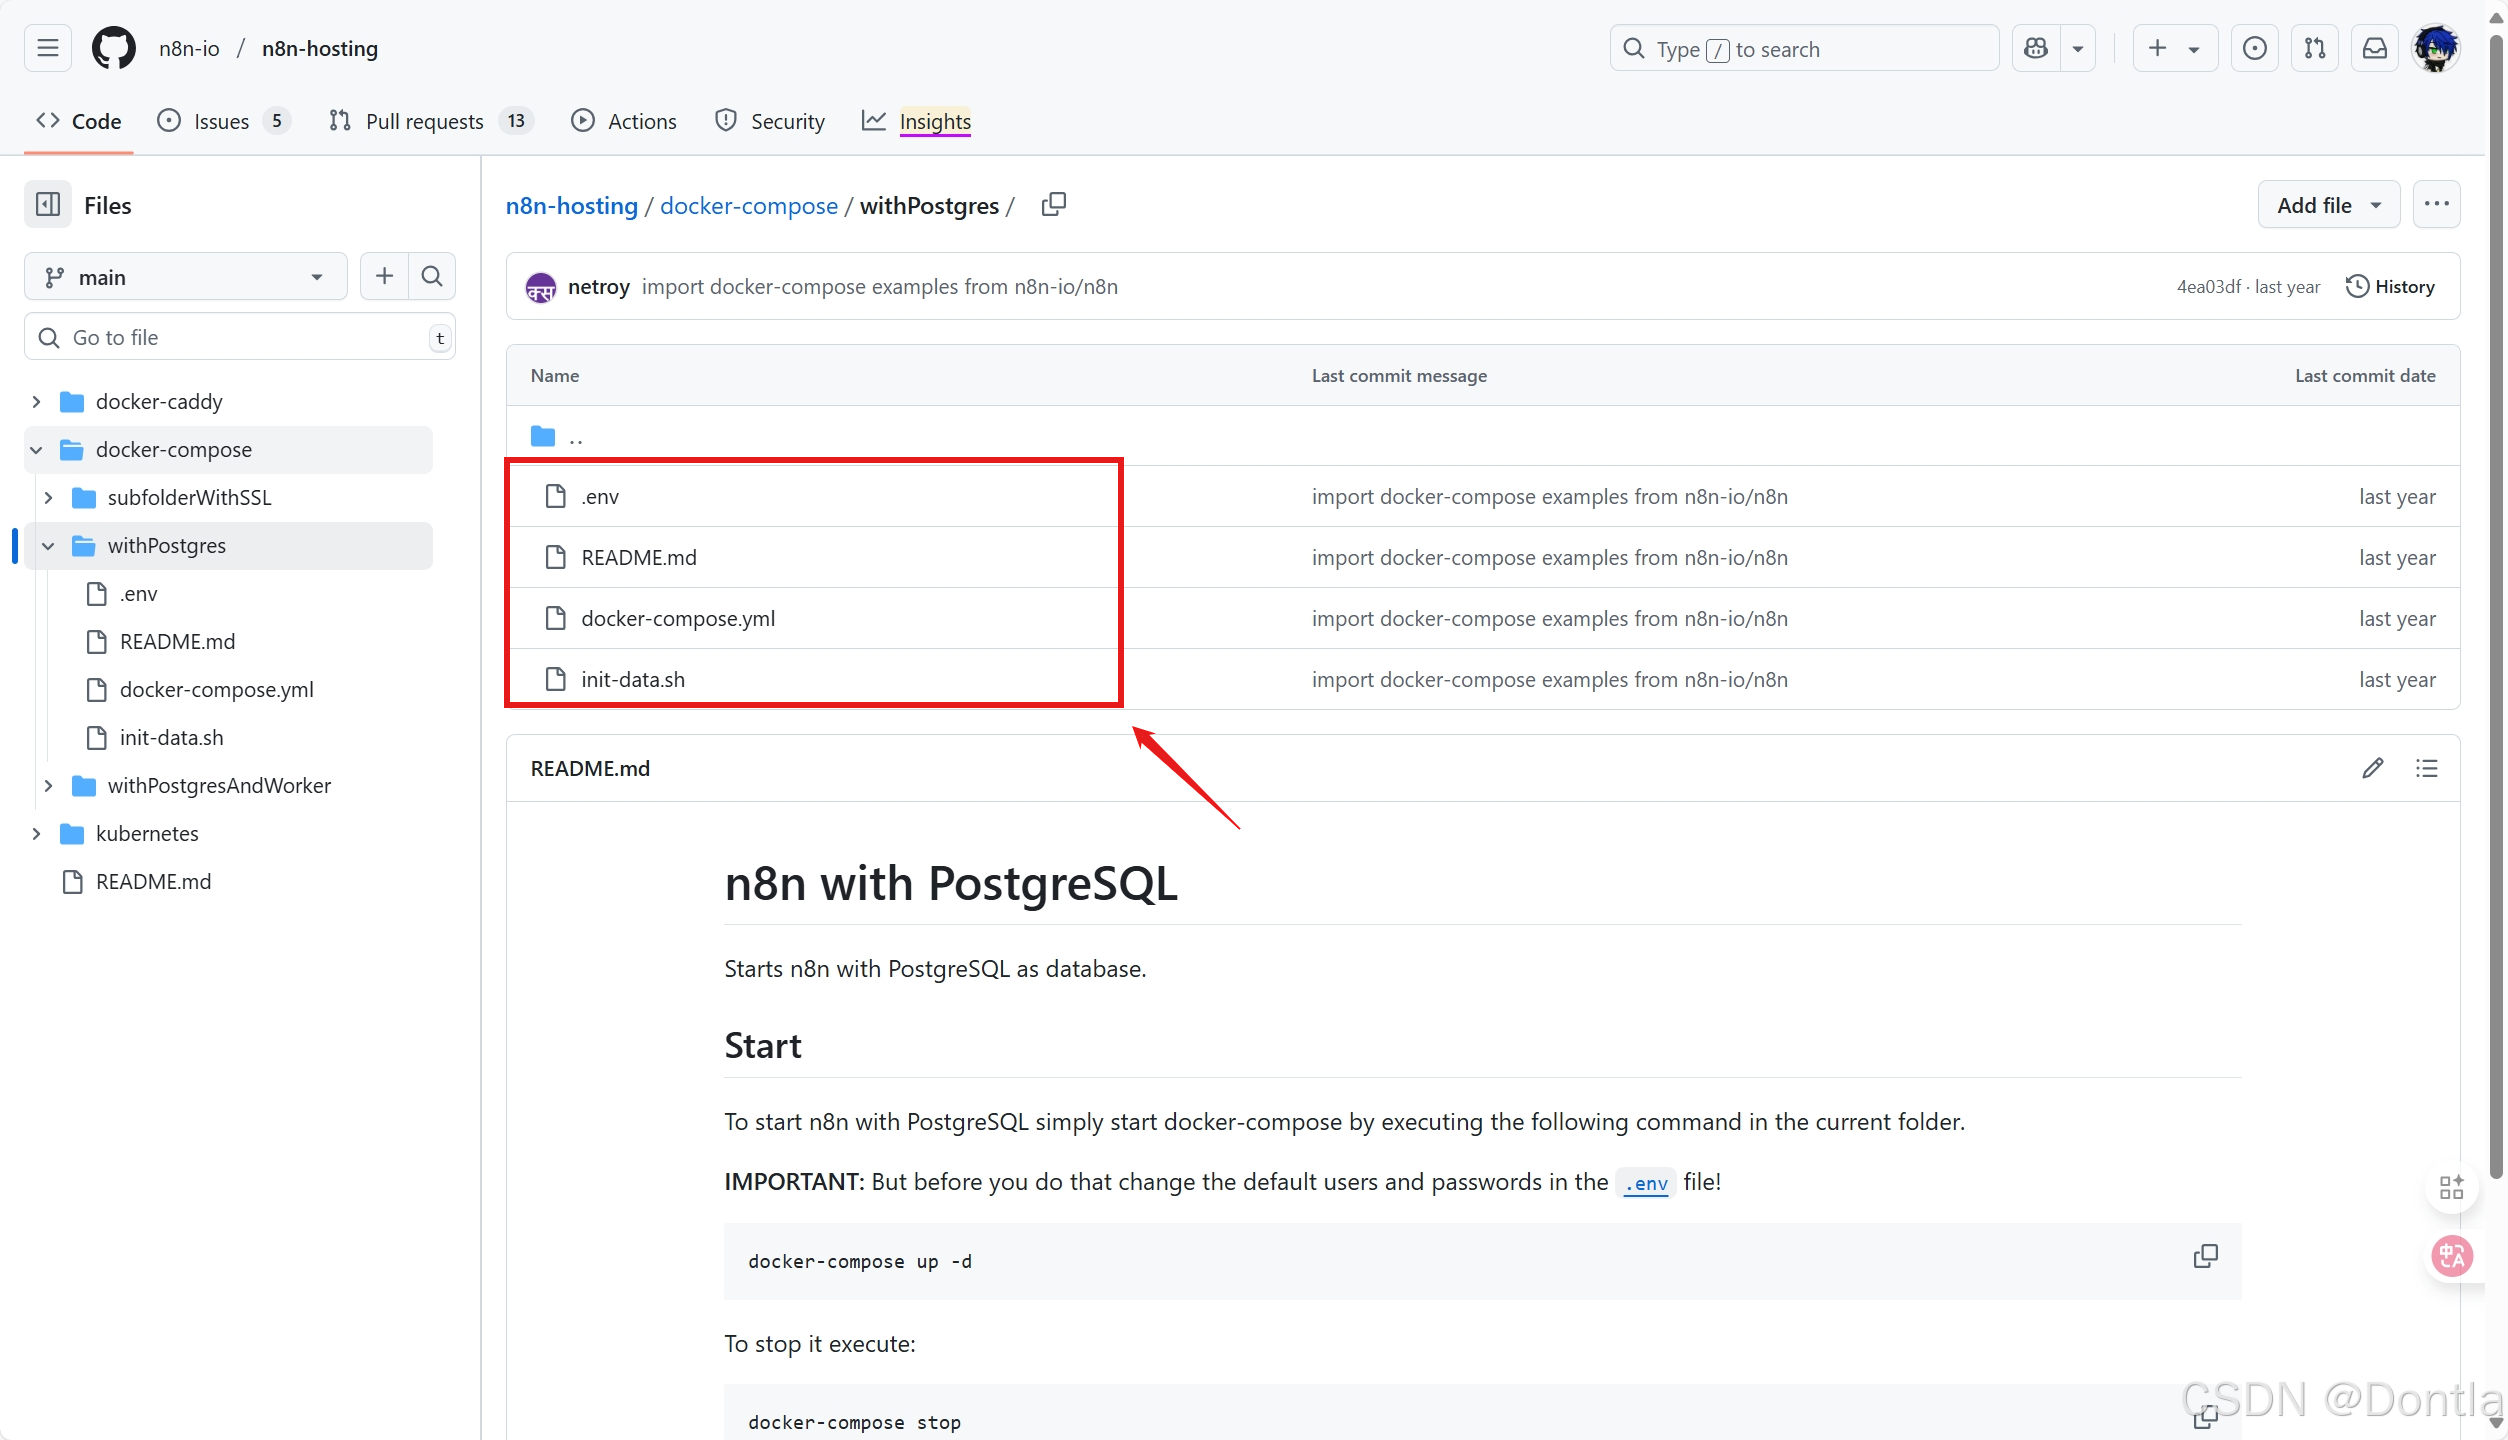Image resolution: width=2508 pixels, height=1440 pixels.
Task: Switch to the Actions tab
Action: coord(623,121)
